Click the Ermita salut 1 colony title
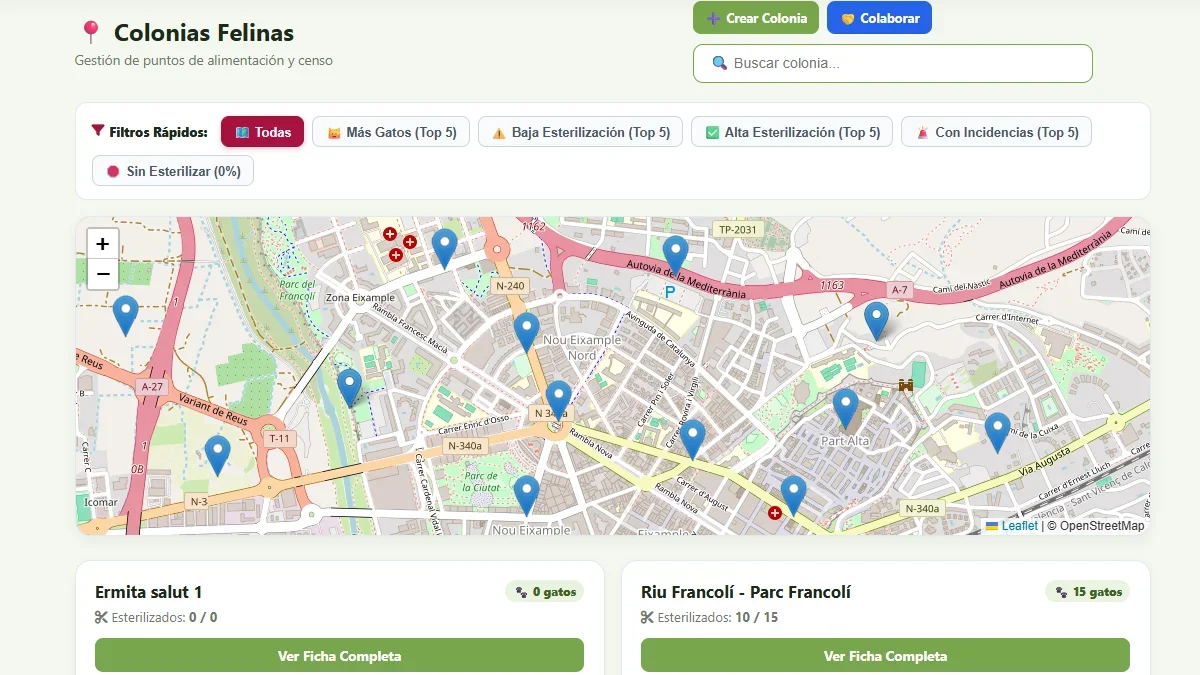 [x=149, y=592]
